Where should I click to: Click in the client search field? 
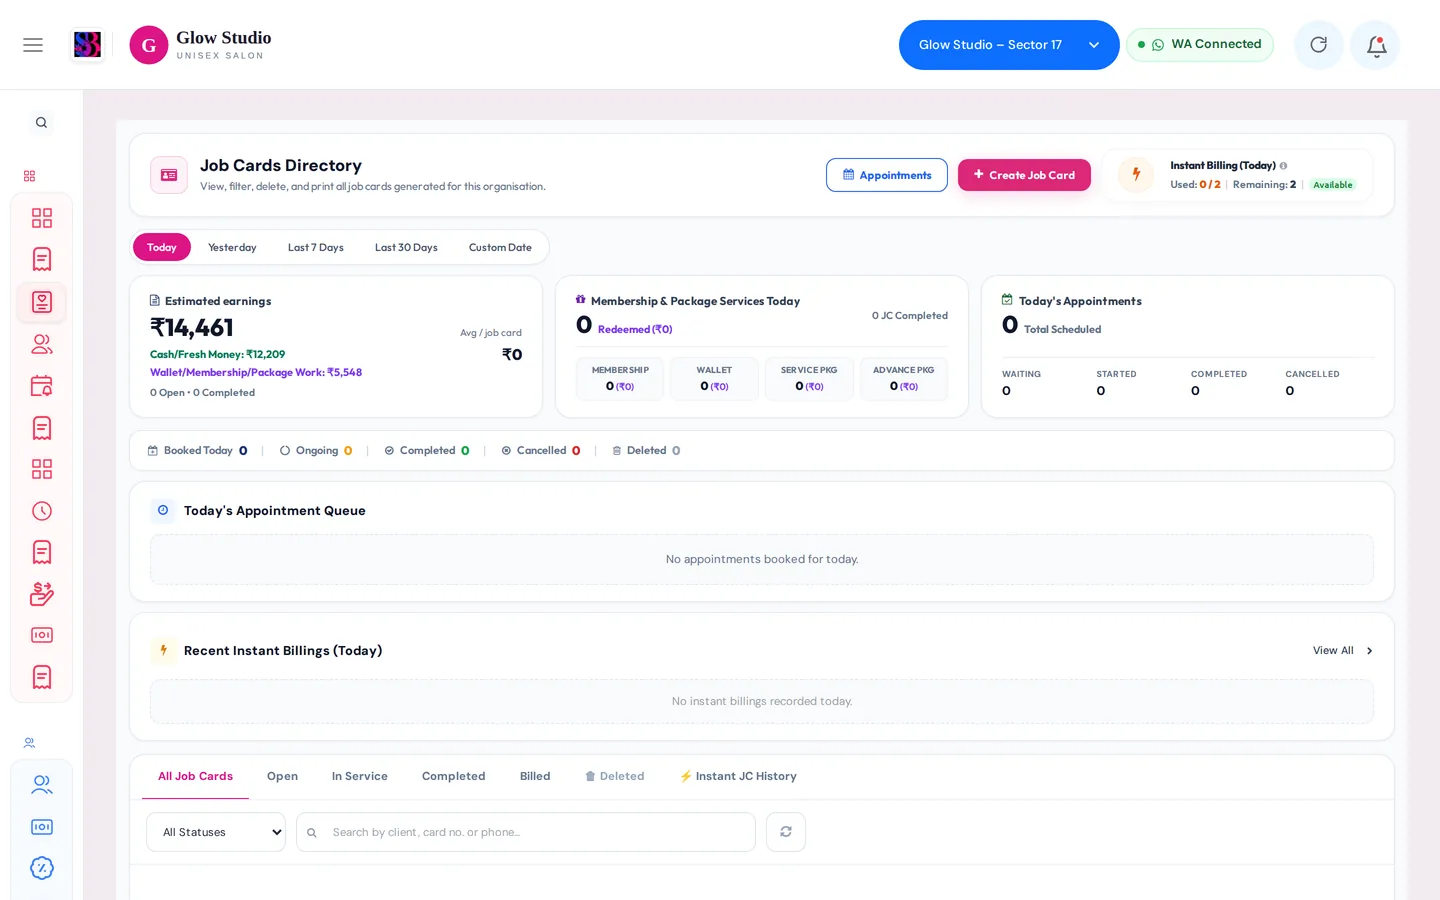point(526,832)
